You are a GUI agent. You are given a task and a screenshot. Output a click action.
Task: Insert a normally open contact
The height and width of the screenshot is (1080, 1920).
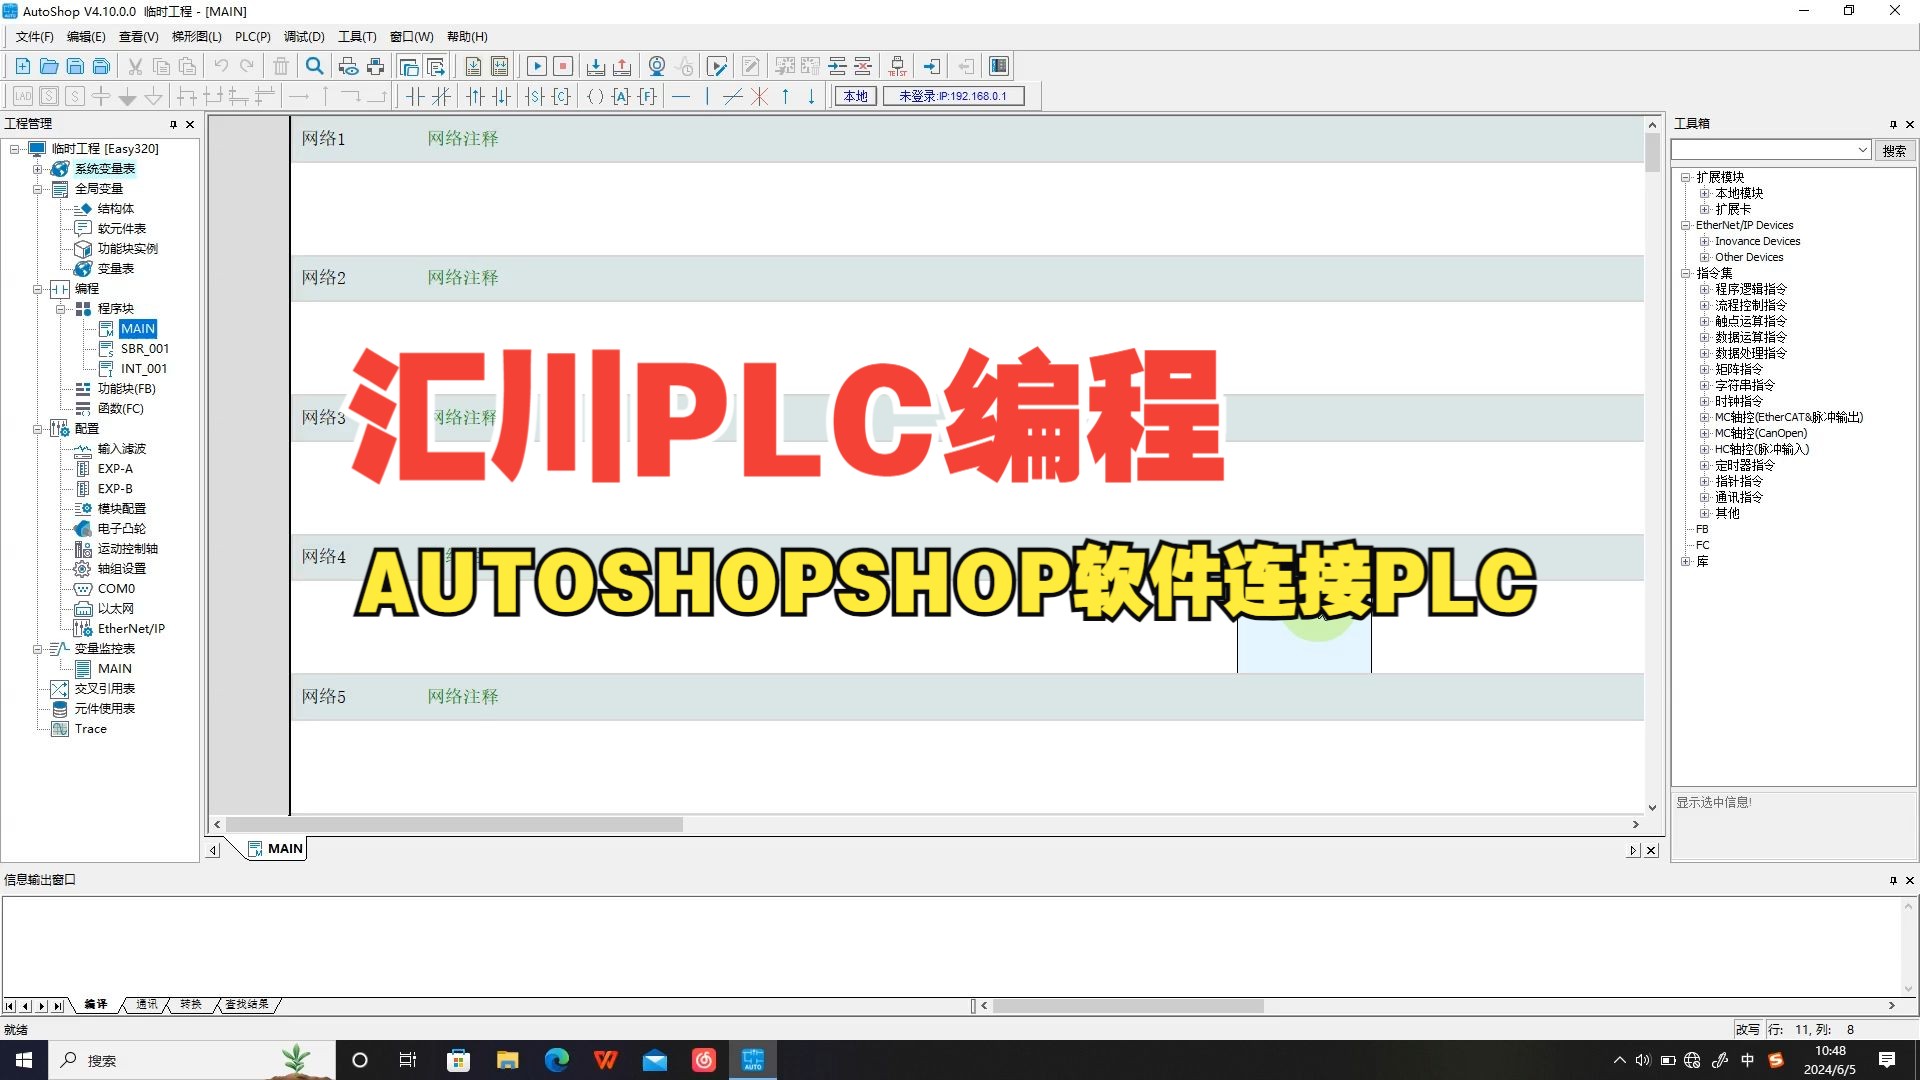click(x=415, y=96)
